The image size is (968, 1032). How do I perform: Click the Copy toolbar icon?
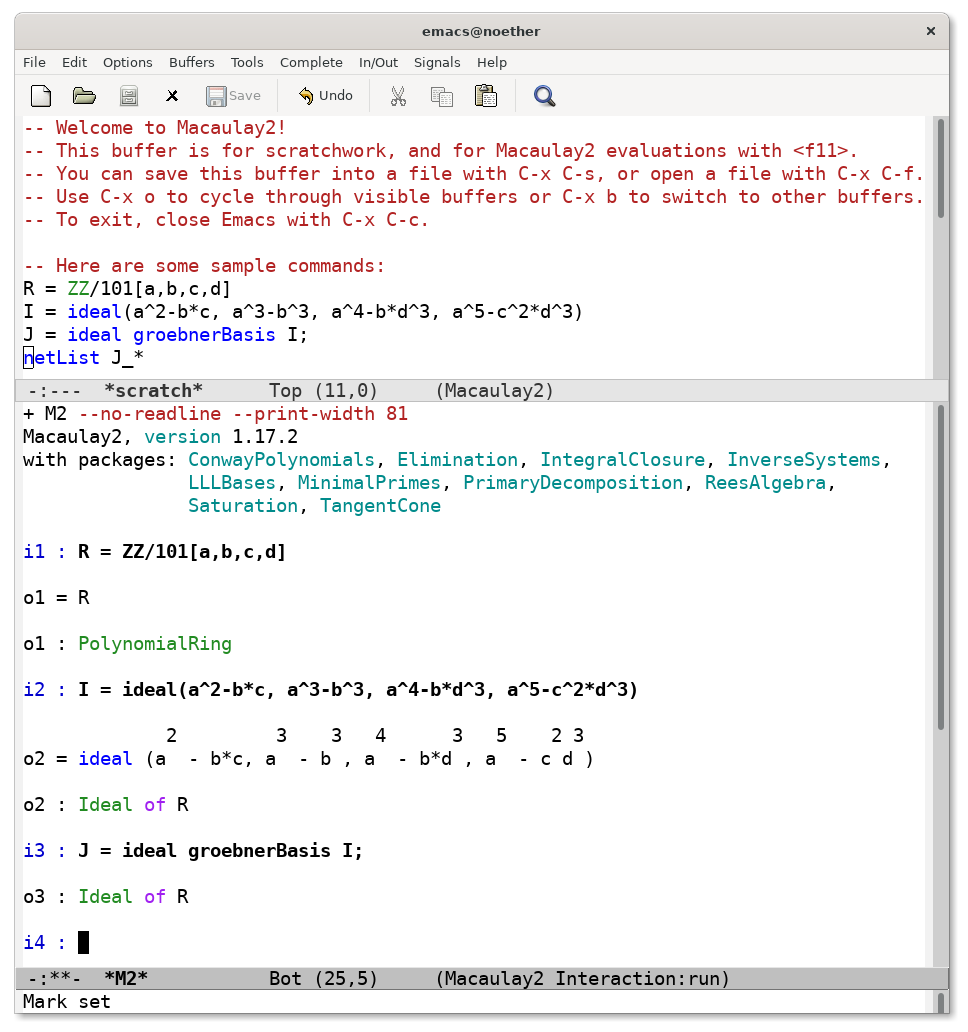[x=442, y=96]
